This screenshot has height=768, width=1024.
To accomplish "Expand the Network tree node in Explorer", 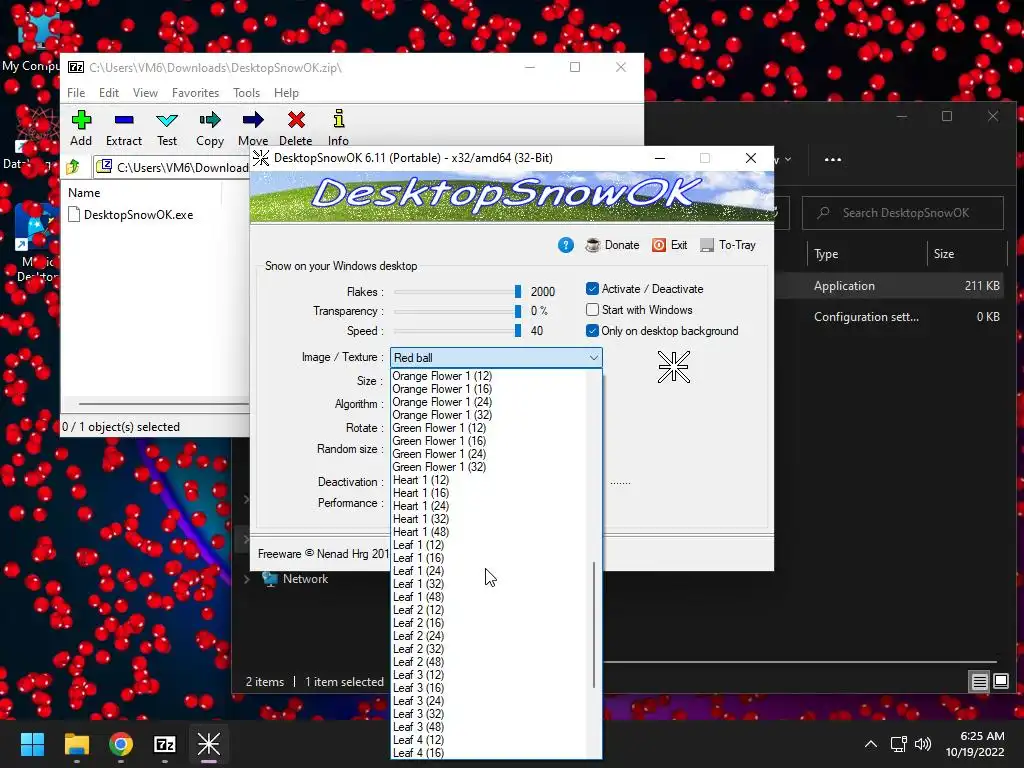I will (x=247, y=579).
